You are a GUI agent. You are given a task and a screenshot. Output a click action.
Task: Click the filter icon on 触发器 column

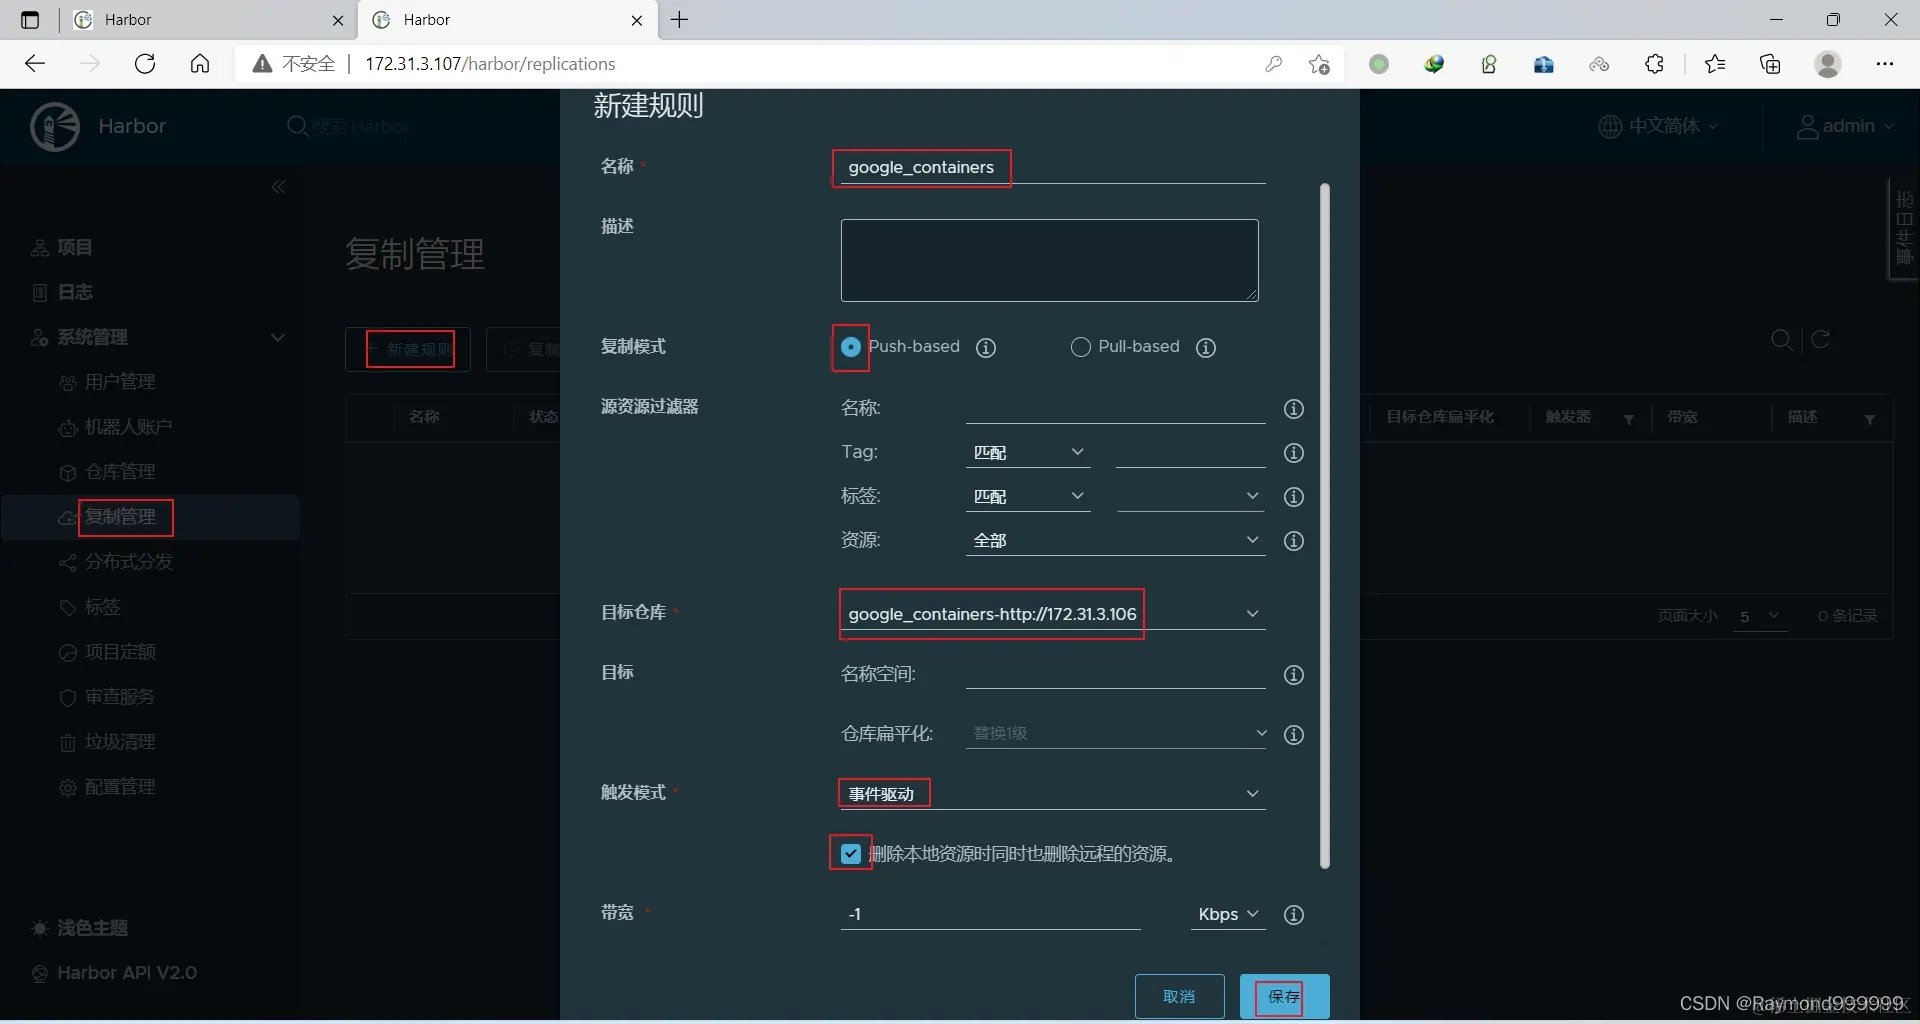1629,420
